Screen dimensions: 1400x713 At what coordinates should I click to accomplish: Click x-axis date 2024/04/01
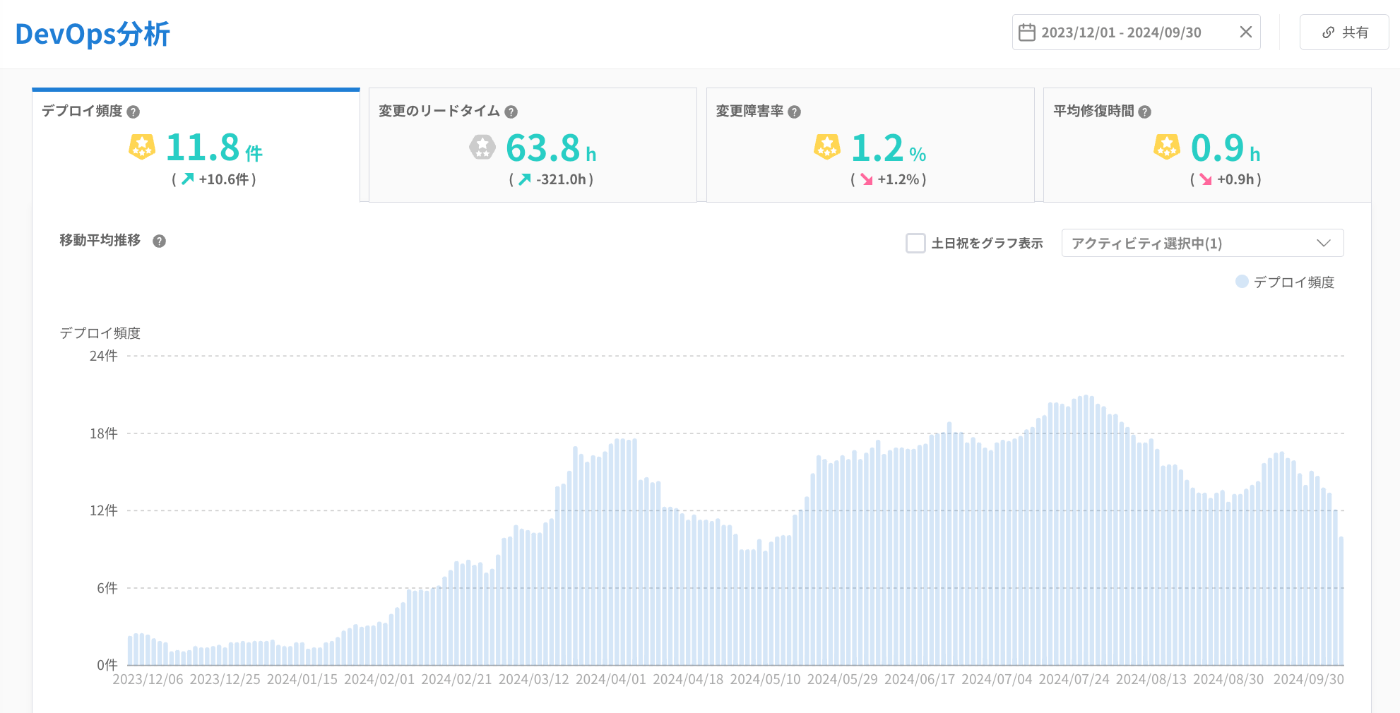click(611, 679)
